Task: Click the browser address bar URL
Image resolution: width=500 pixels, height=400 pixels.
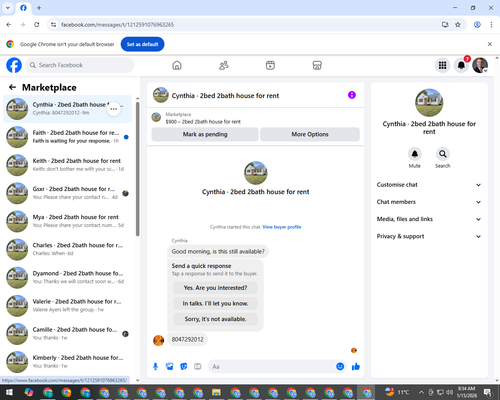Action: [117, 25]
